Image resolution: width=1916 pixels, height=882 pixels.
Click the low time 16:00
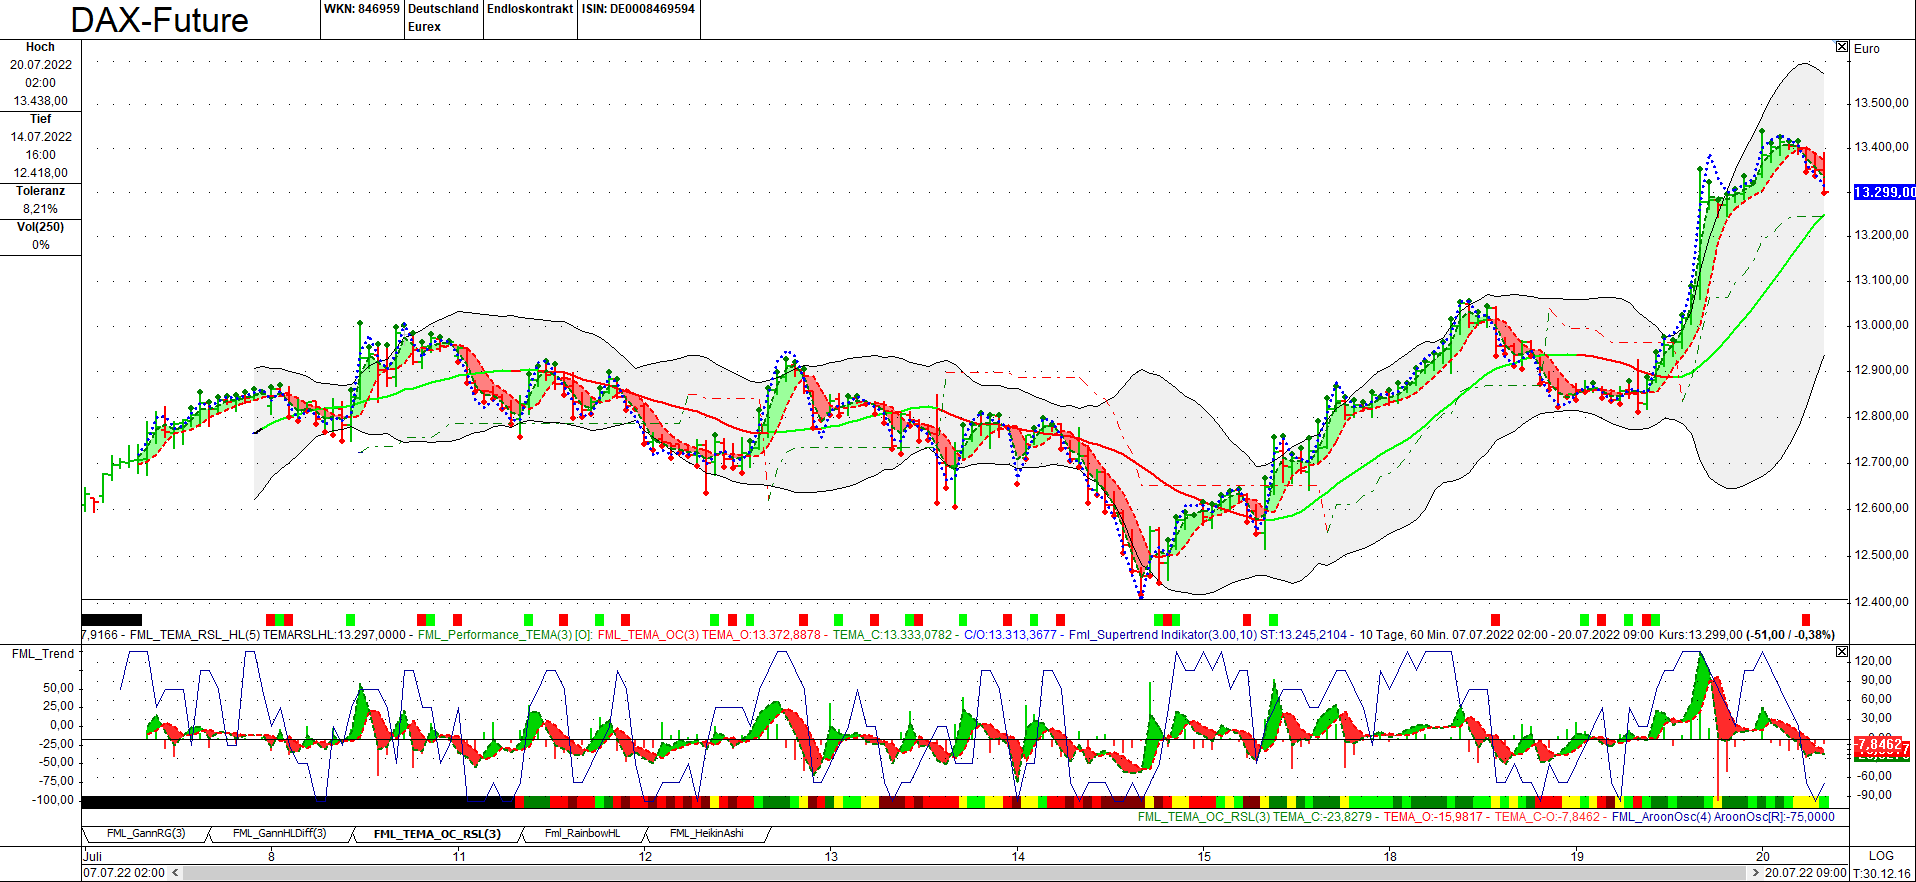41,155
